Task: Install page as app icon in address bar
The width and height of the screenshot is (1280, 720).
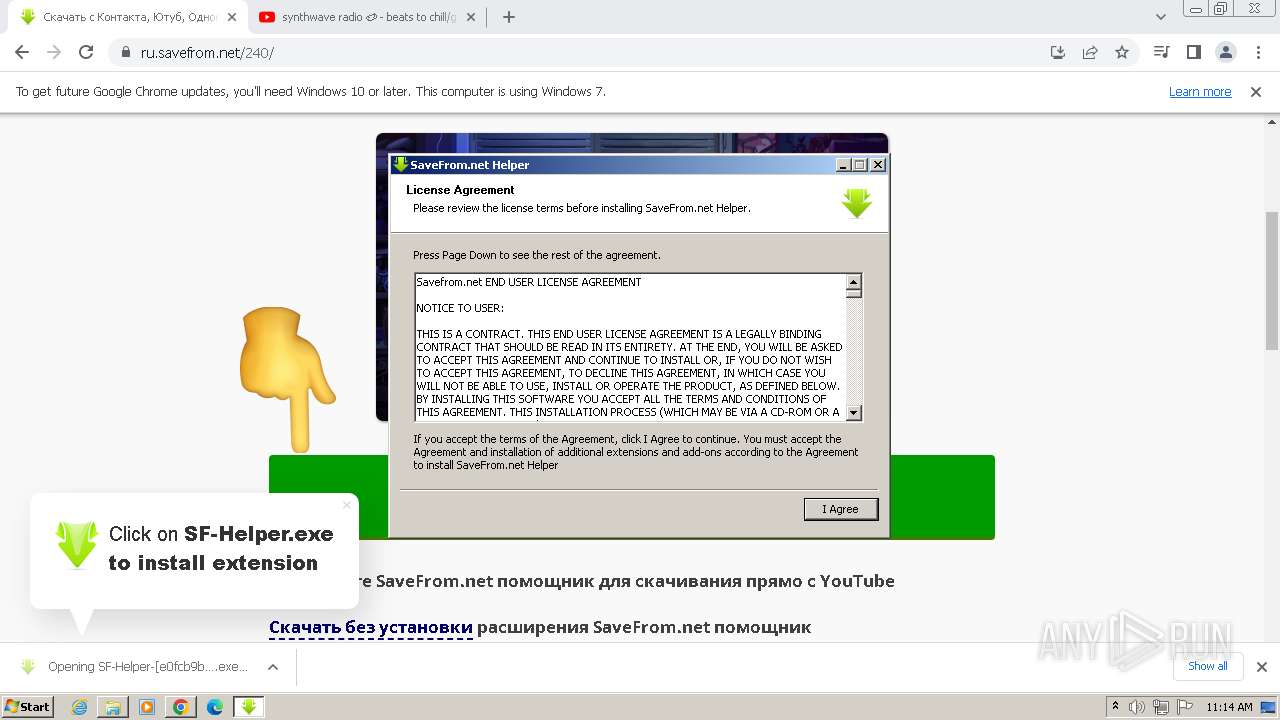Action: [1058, 53]
